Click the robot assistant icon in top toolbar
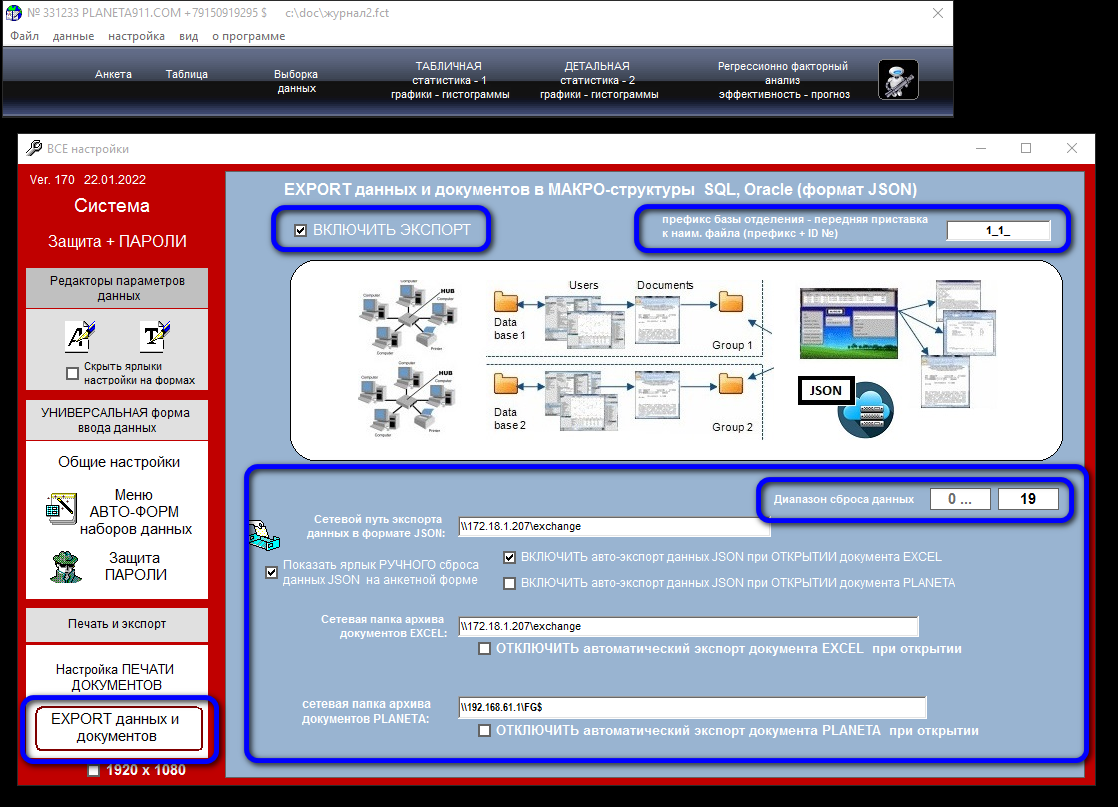This screenshot has height=807, width=1118. click(x=897, y=80)
